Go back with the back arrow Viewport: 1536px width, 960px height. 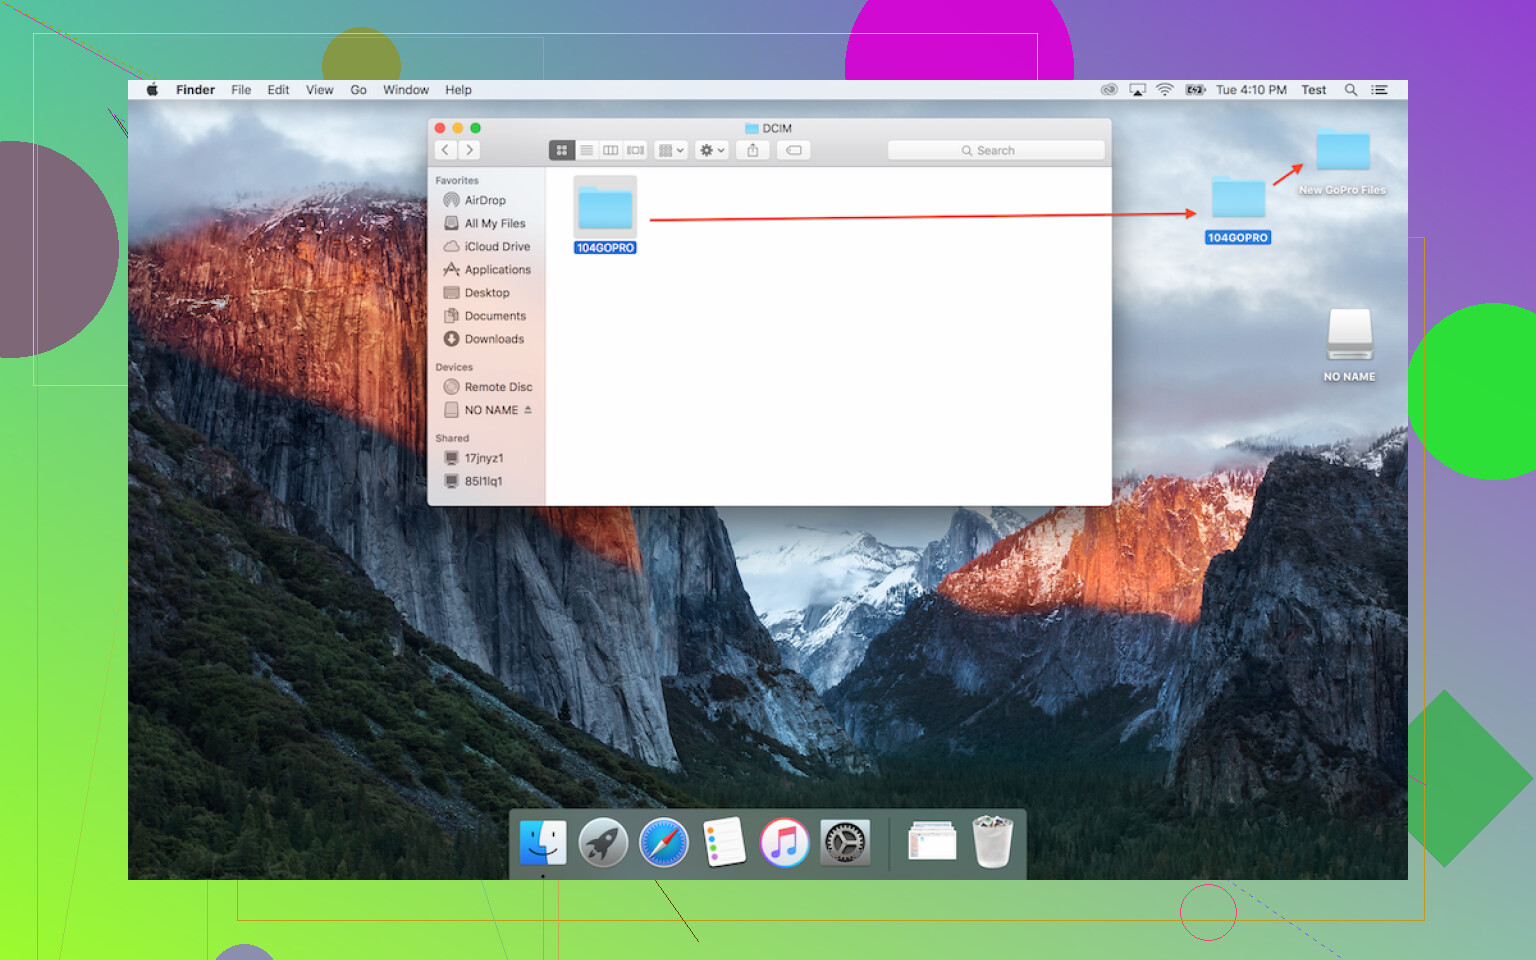pyautogui.click(x=446, y=150)
